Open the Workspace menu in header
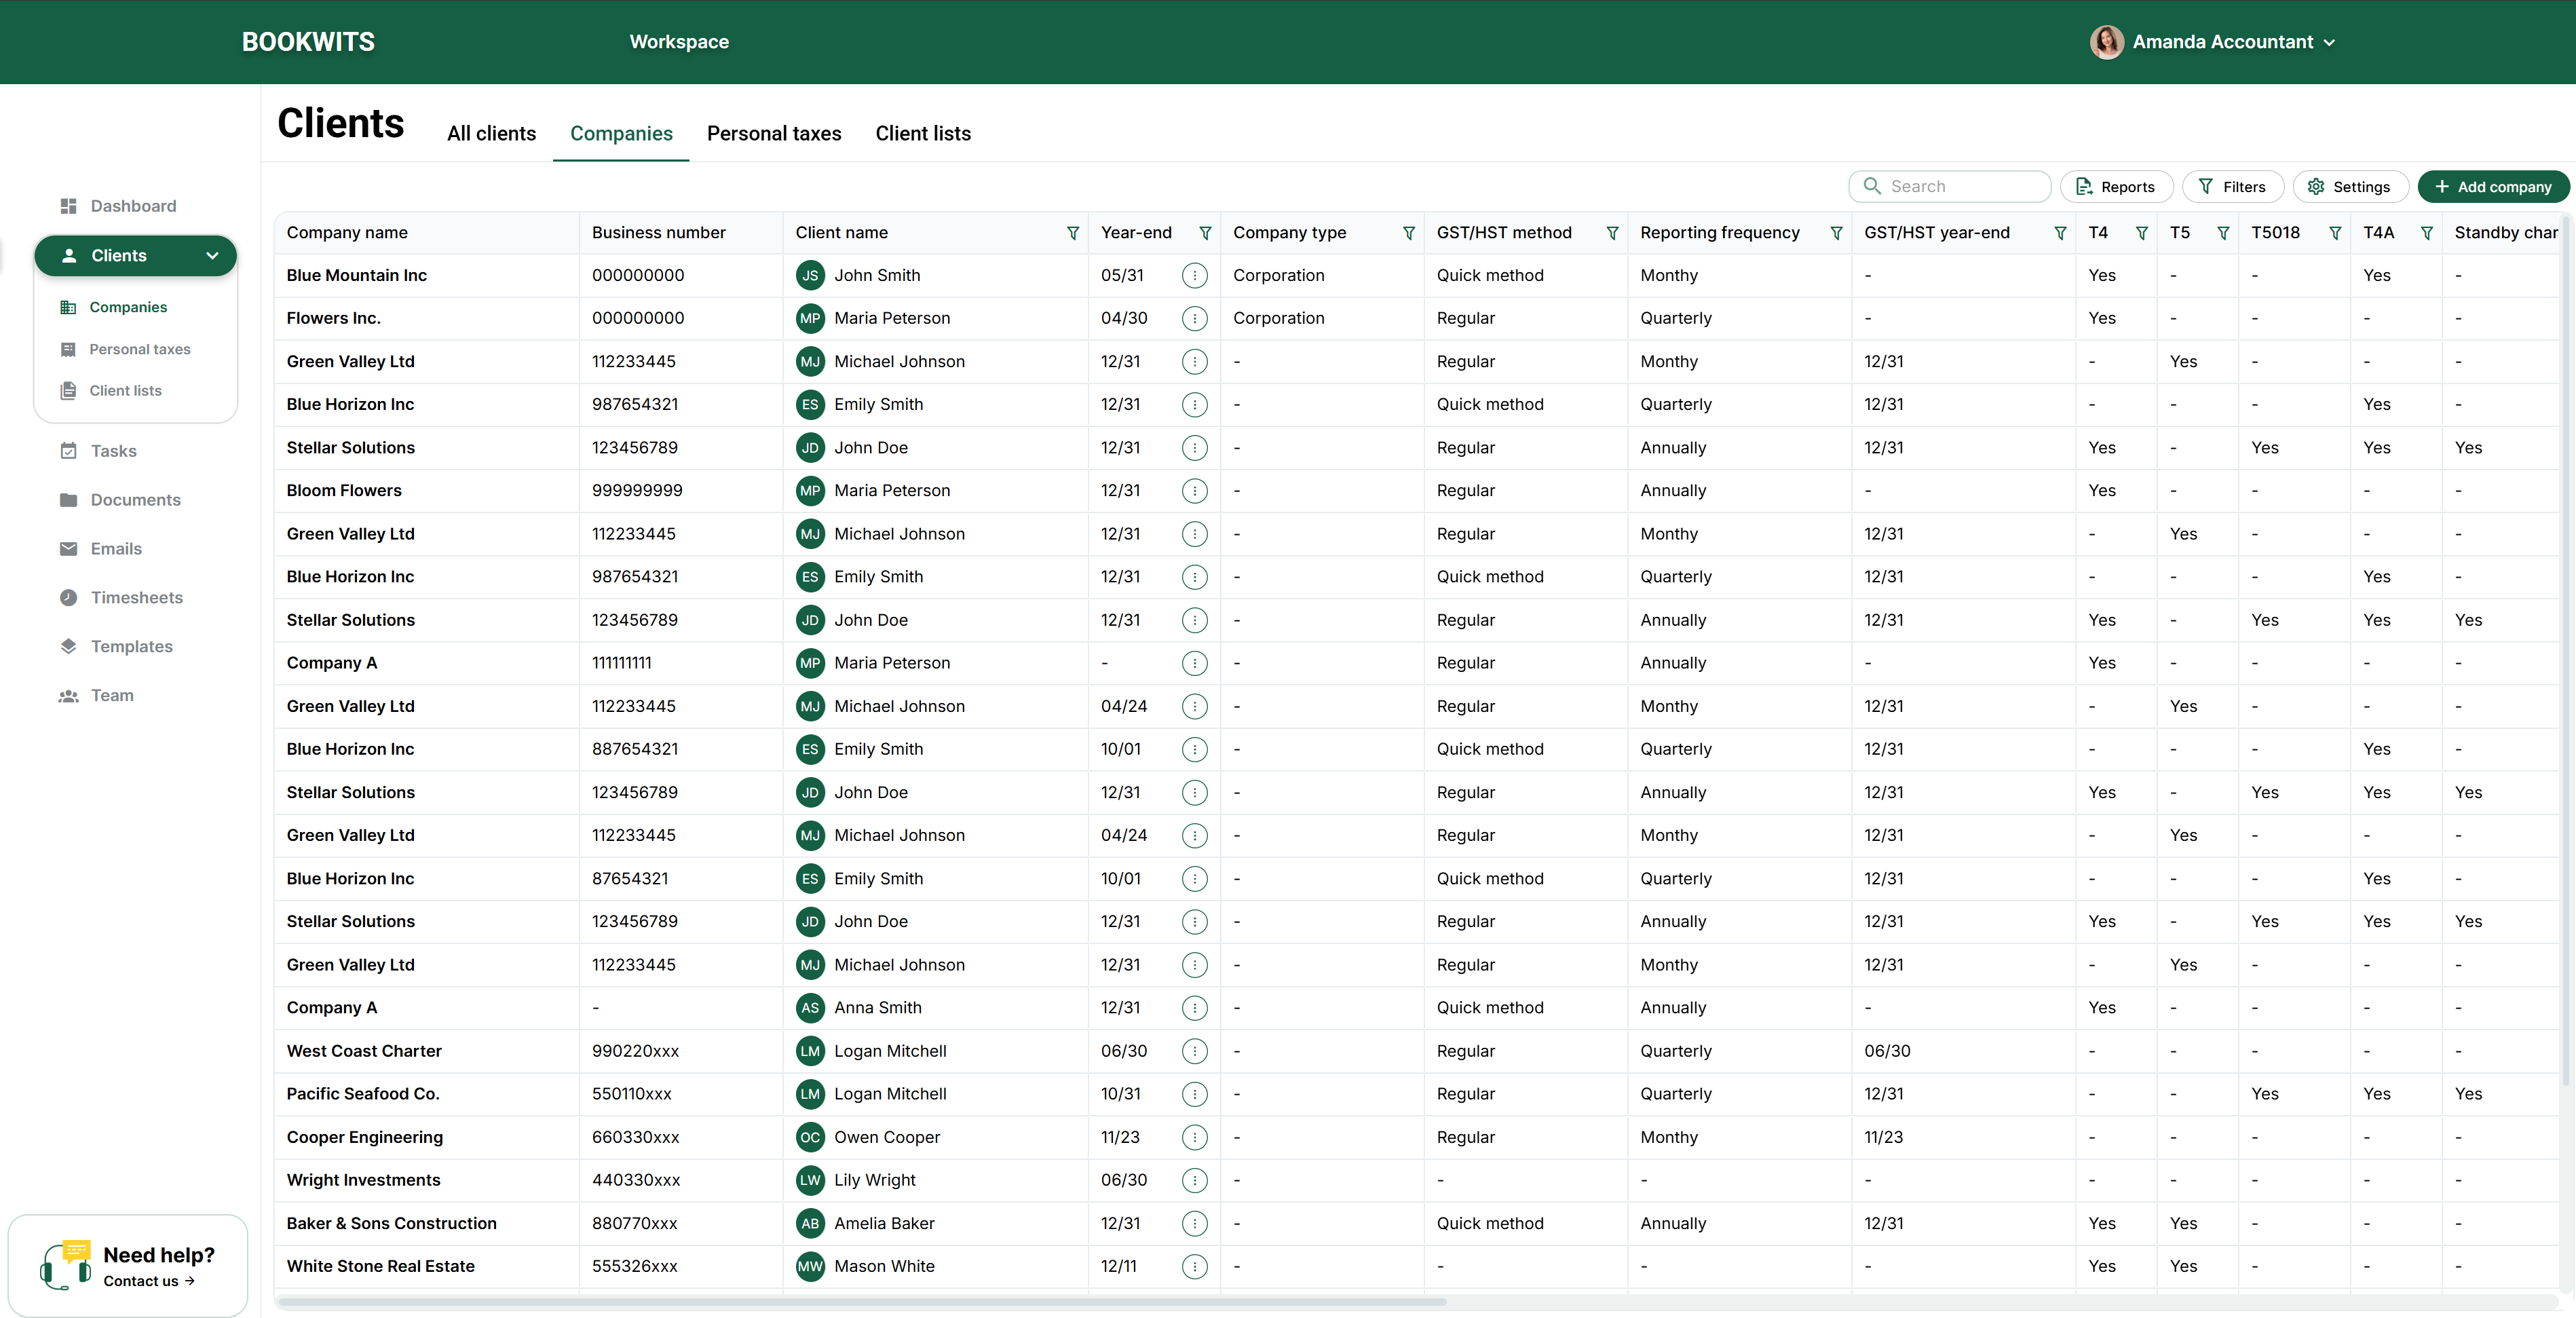Viewport: 2576px width, 1318px height. [x=679, y=42]
